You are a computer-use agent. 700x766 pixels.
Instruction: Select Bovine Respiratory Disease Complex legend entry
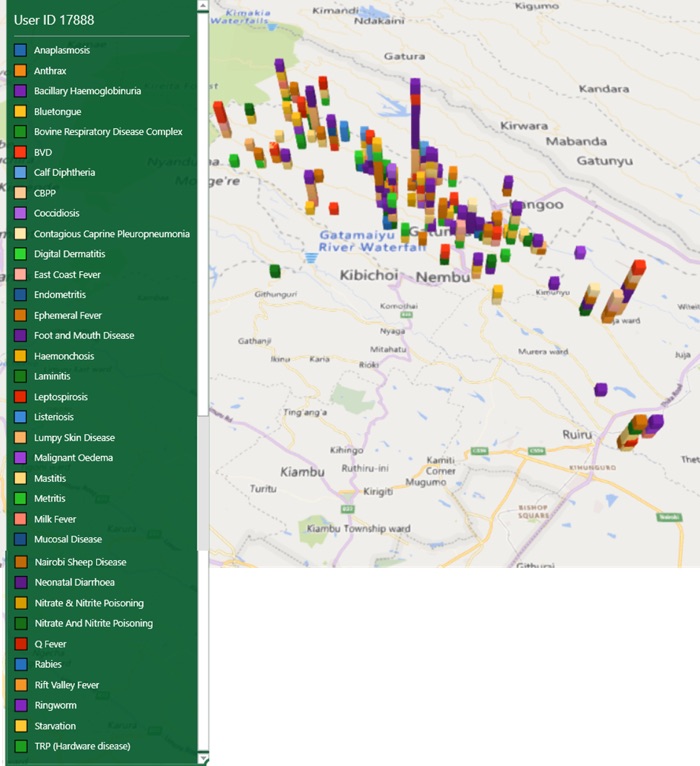click(98, 131)
